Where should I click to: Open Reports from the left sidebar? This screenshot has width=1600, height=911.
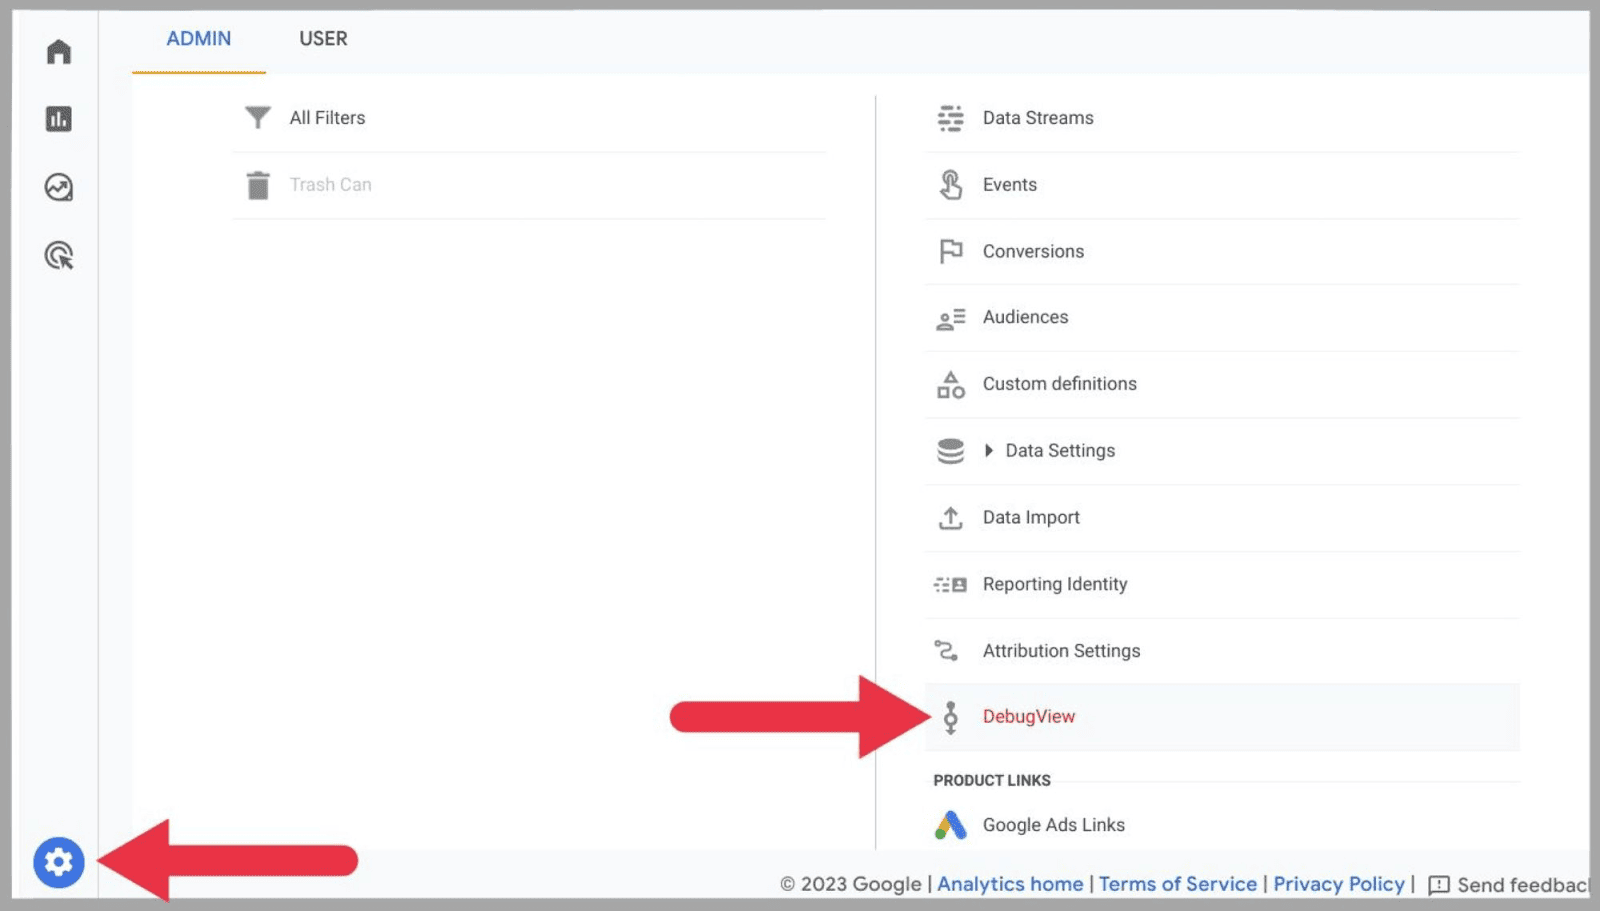pos(57,118)
